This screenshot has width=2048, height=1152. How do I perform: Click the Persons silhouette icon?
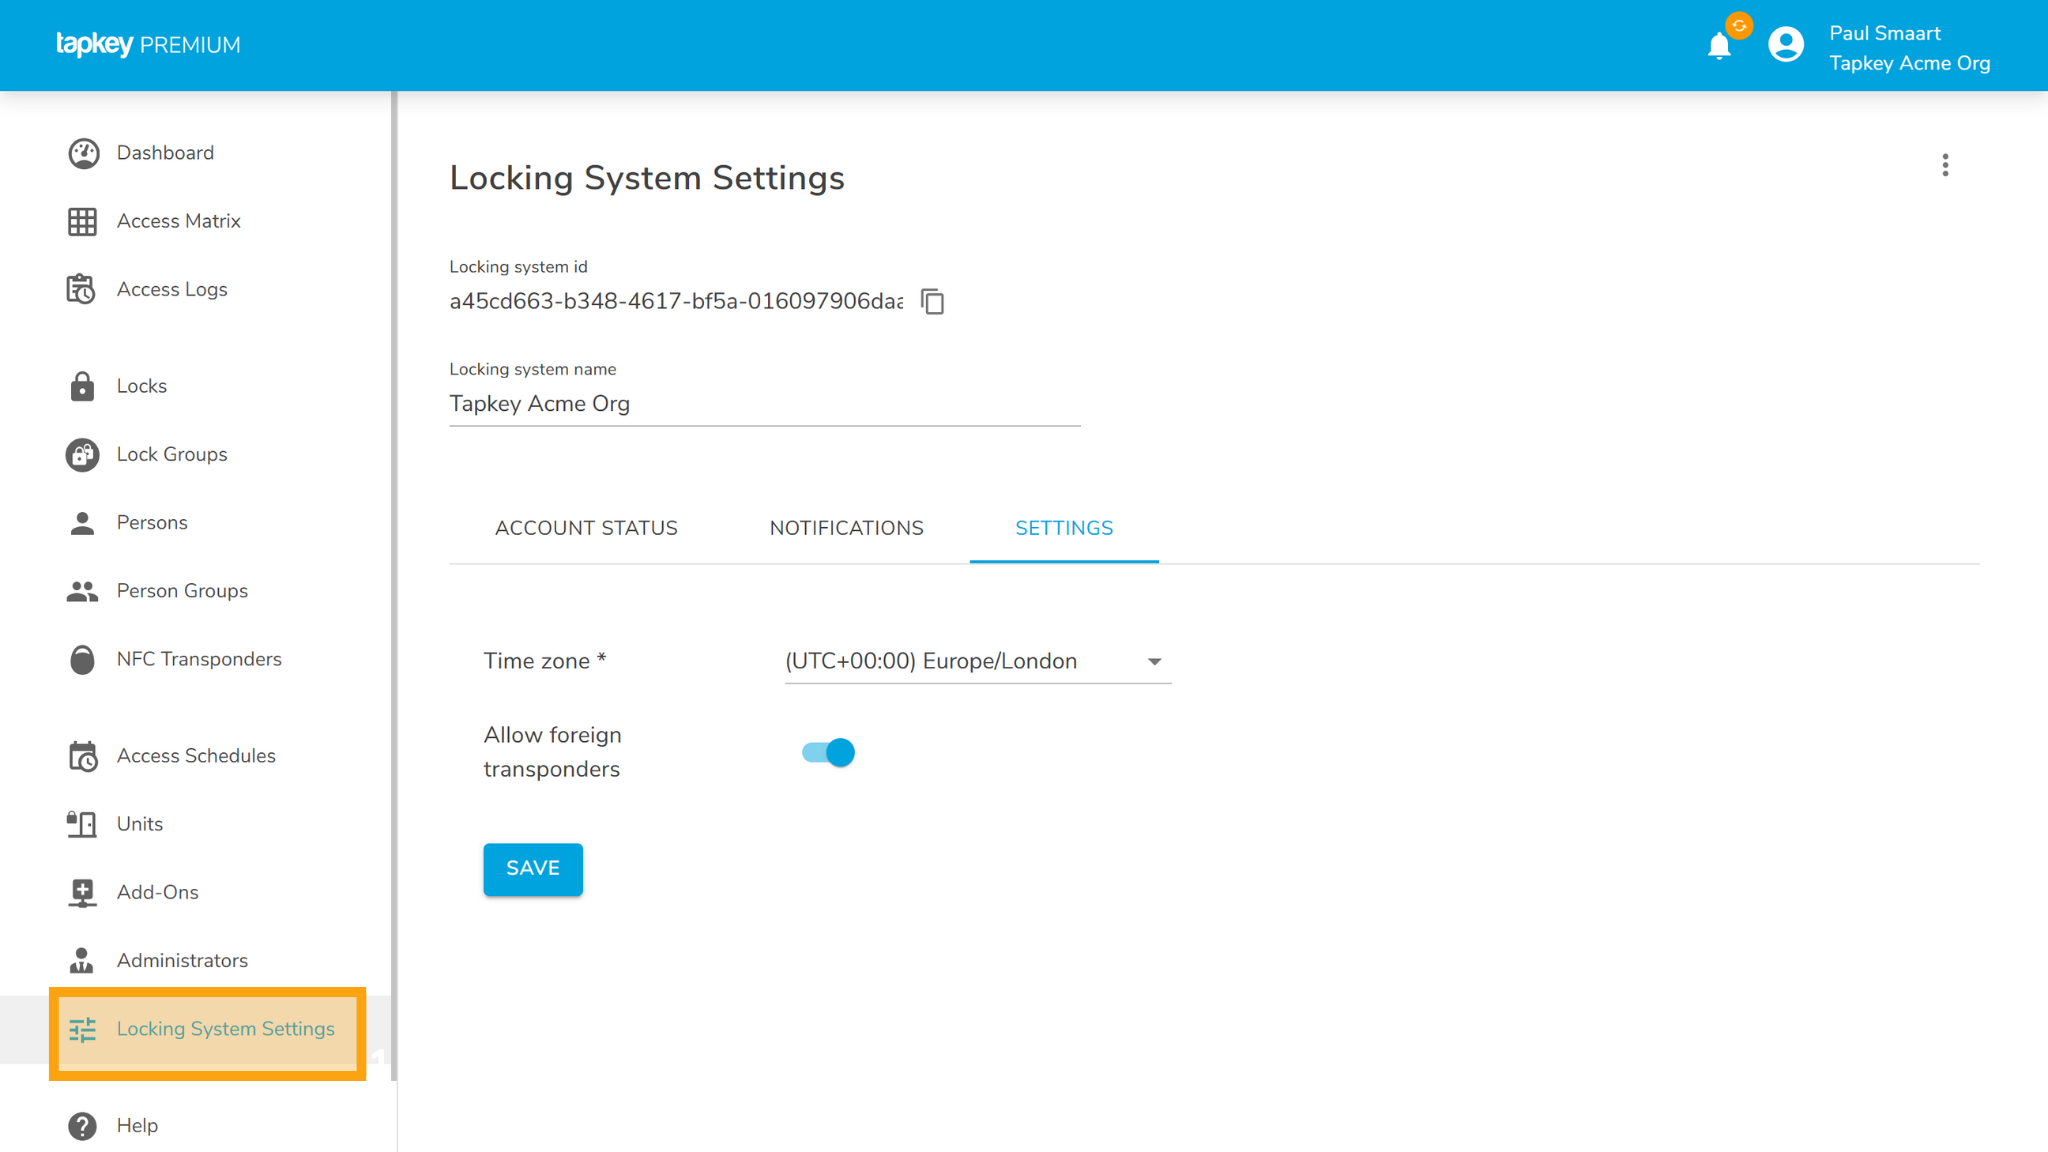[82, 523]
